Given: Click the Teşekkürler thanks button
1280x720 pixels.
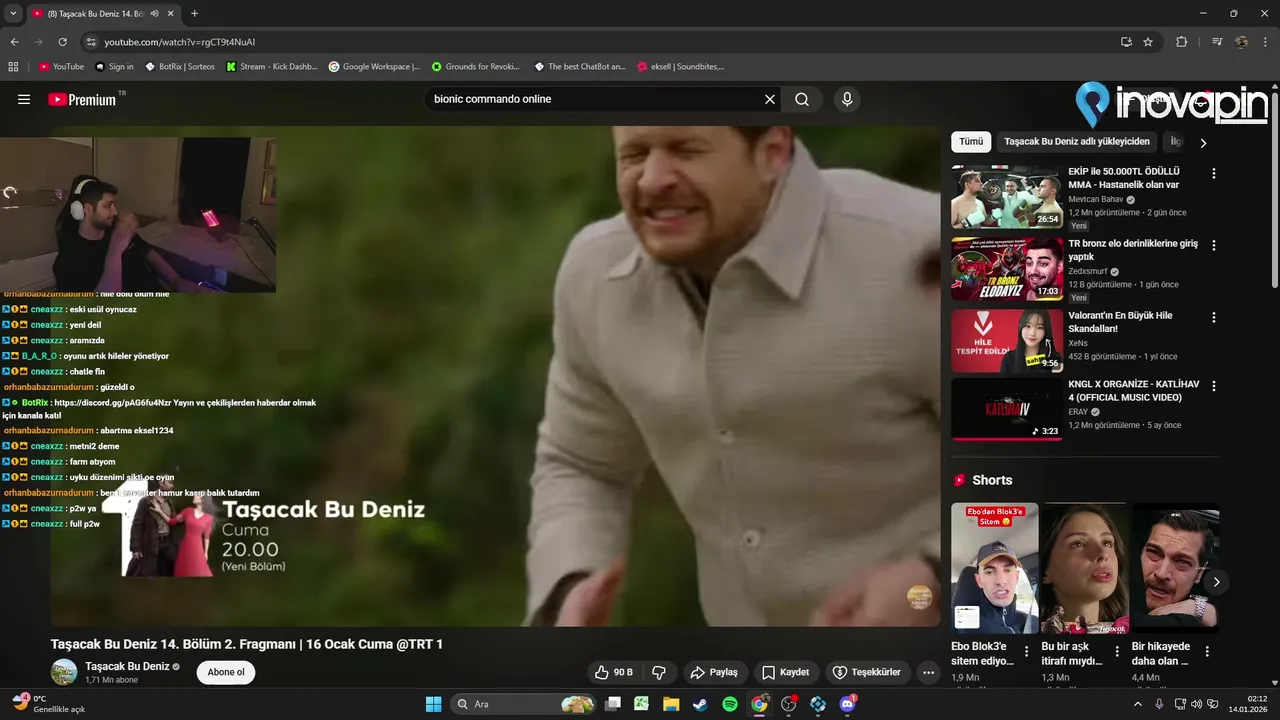Looking at the screenshot, I should 866,672.
